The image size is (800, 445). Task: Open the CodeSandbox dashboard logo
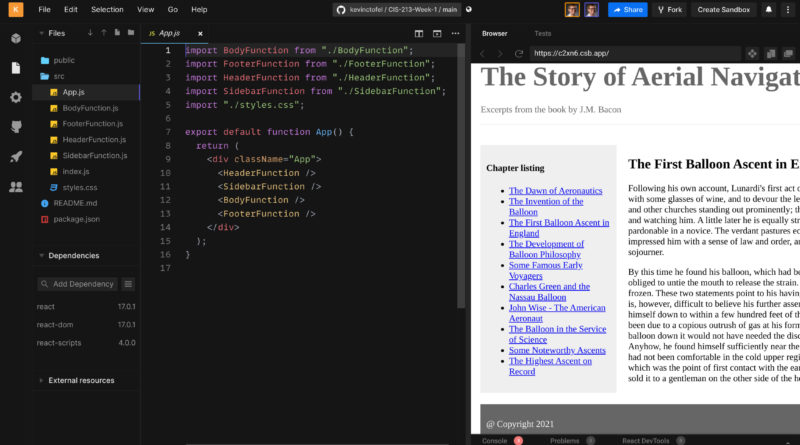pos(16,9)
